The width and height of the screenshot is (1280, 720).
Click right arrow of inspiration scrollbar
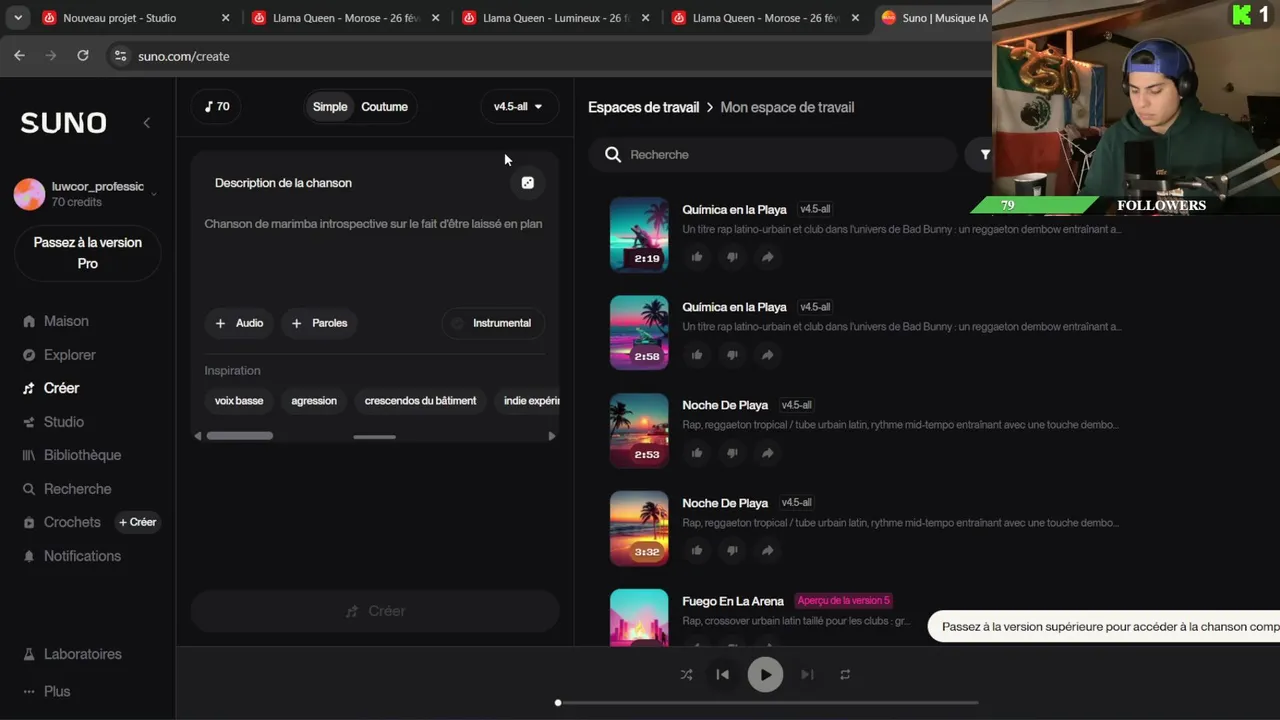point(552,436)
